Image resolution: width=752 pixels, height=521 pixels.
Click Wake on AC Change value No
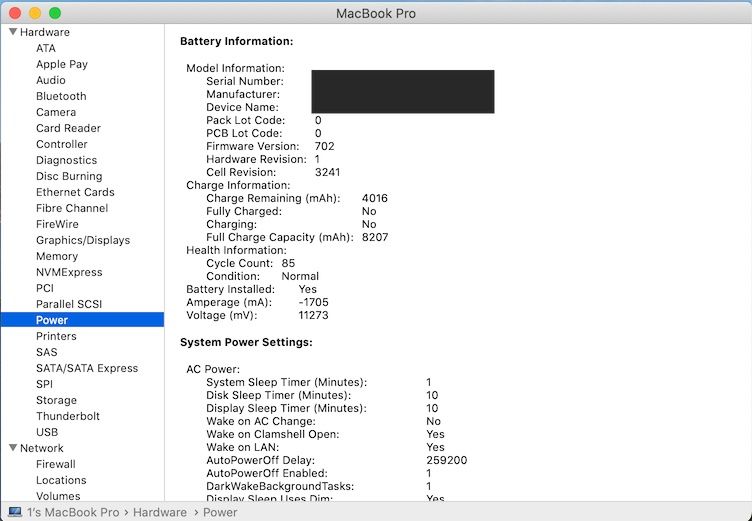tap(433, 421)
